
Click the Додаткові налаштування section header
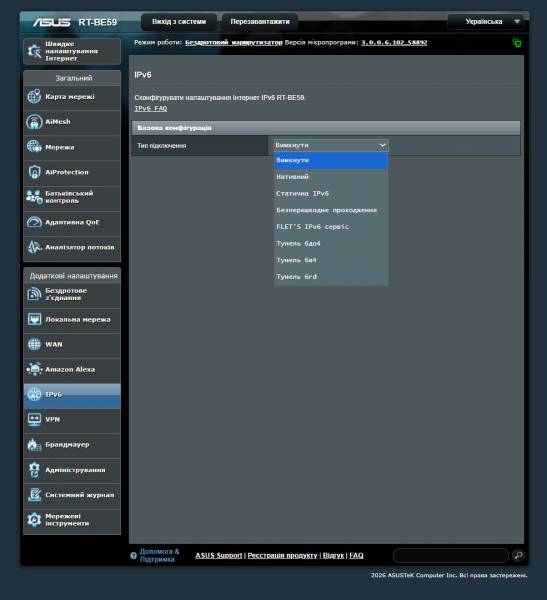click(x=72, y=276)
